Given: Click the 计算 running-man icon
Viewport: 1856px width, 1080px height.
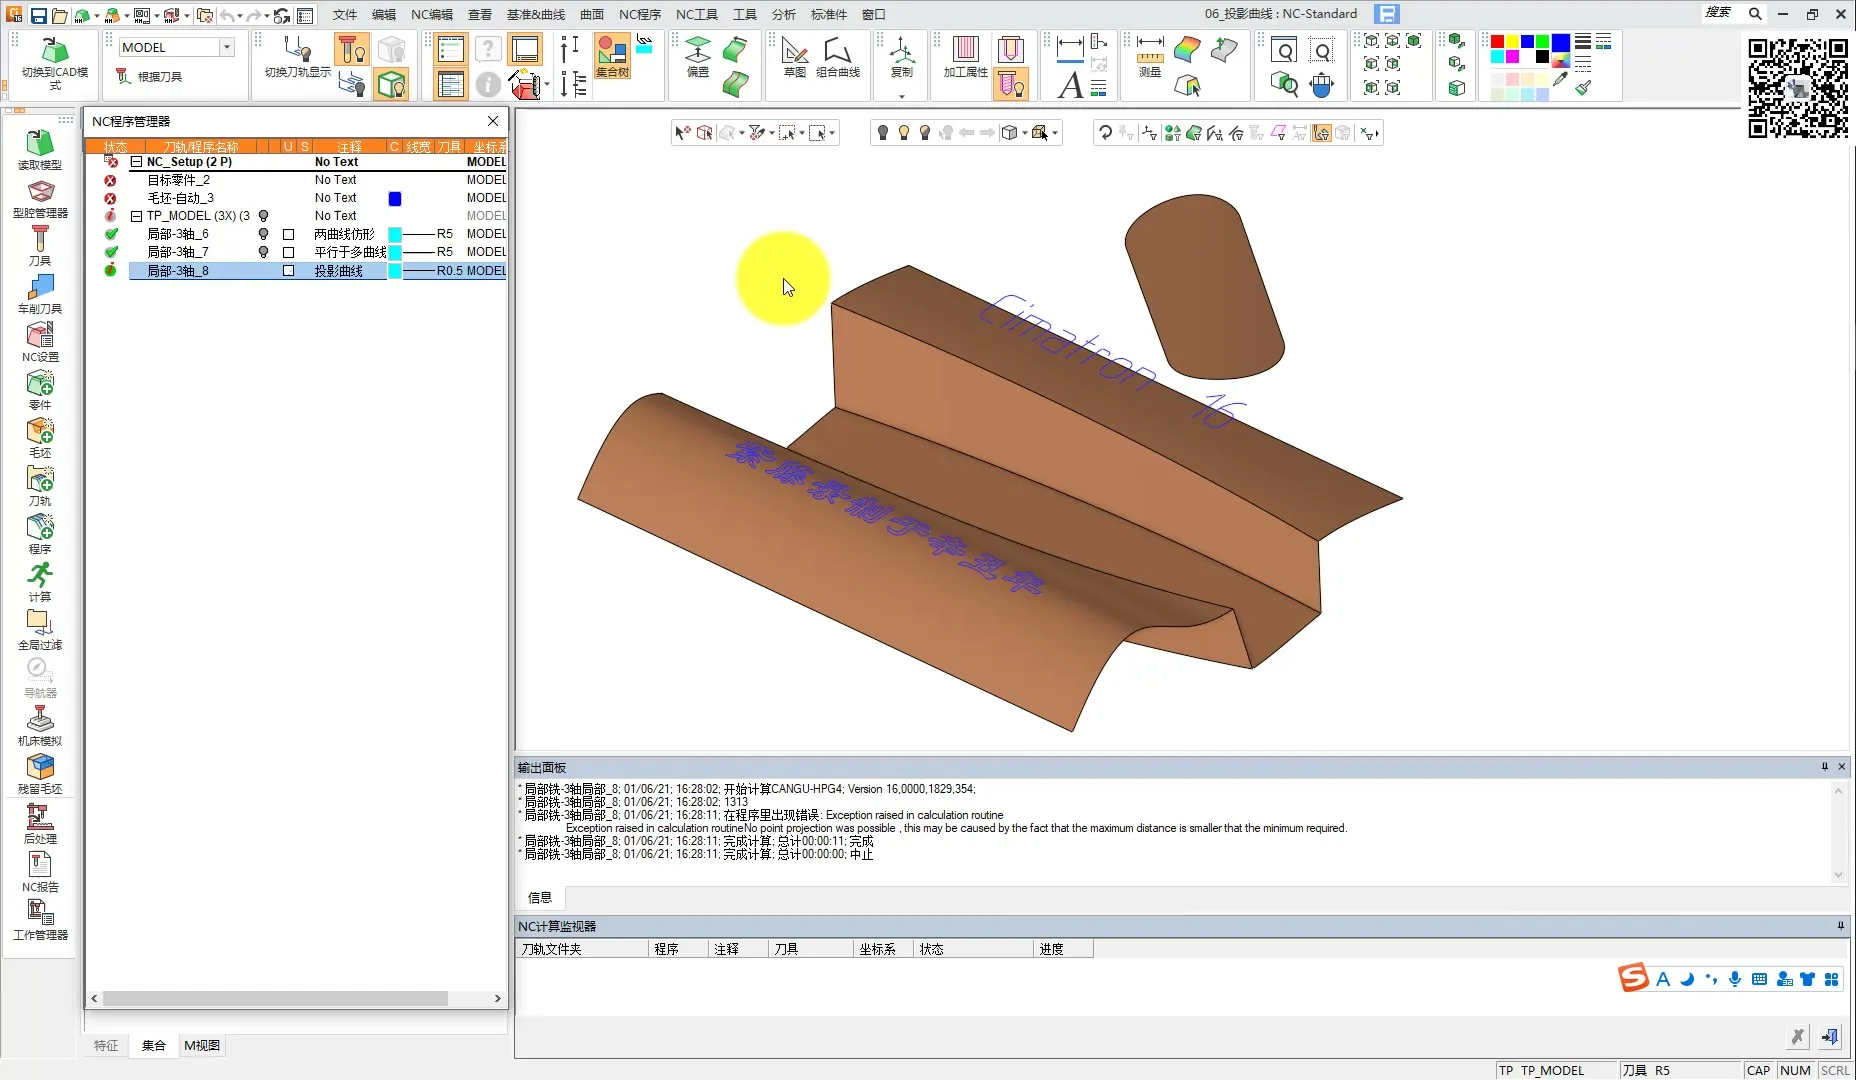Looking at the screenshot, I should (40, 580).
